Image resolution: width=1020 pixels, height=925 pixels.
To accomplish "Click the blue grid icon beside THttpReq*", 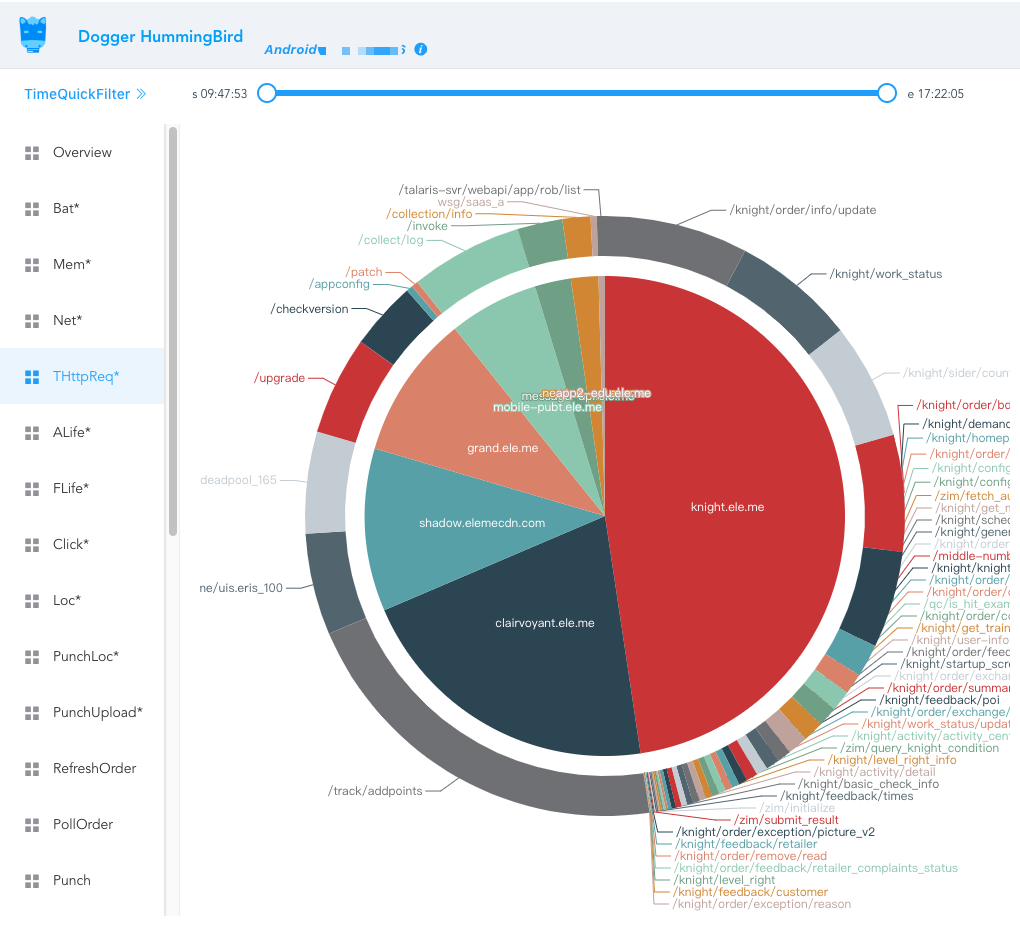I will click(x=32, y=377).
